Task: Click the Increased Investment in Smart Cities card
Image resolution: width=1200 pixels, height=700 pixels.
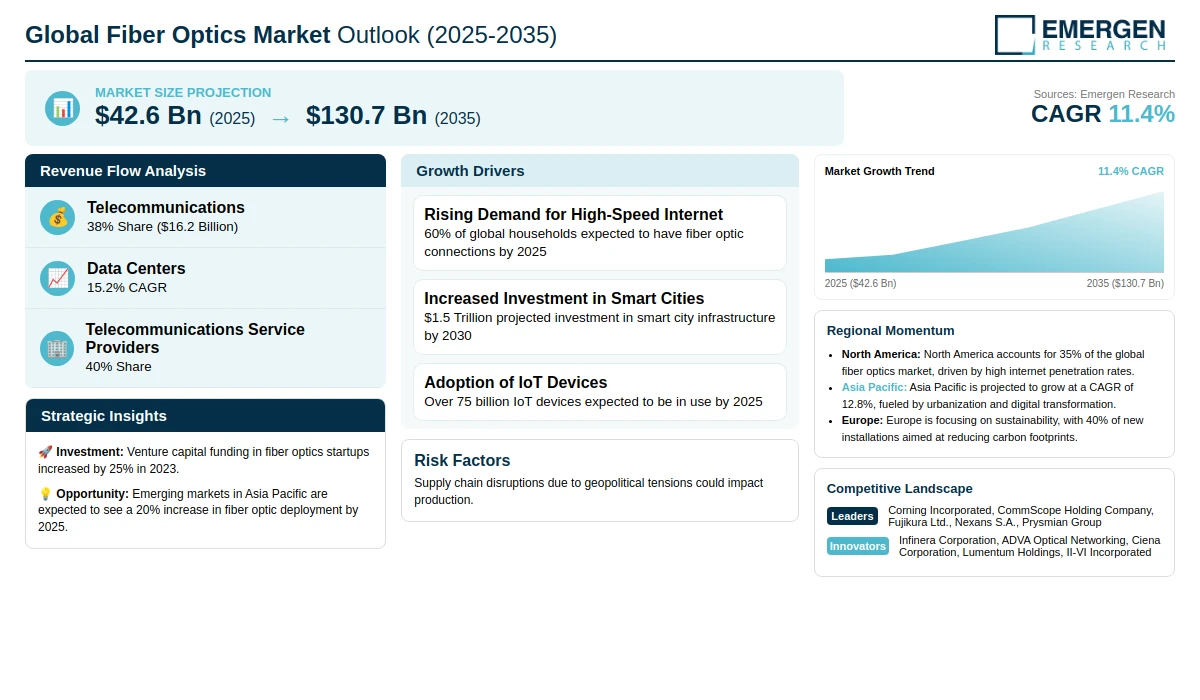Action: click(x=599, y=316)
